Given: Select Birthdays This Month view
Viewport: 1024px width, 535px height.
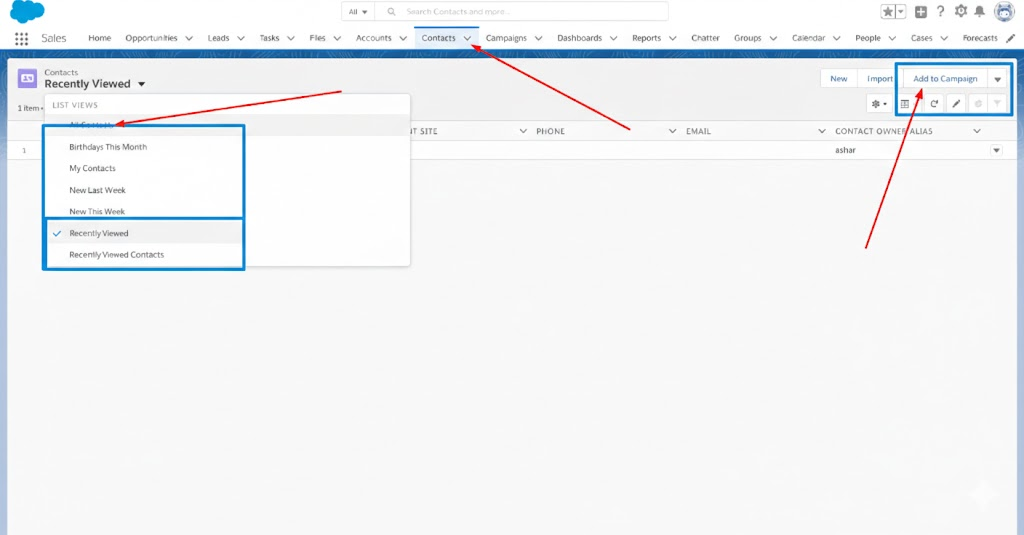Looking at the screenshot, I should pyautogui.click(x=108, y=147).
